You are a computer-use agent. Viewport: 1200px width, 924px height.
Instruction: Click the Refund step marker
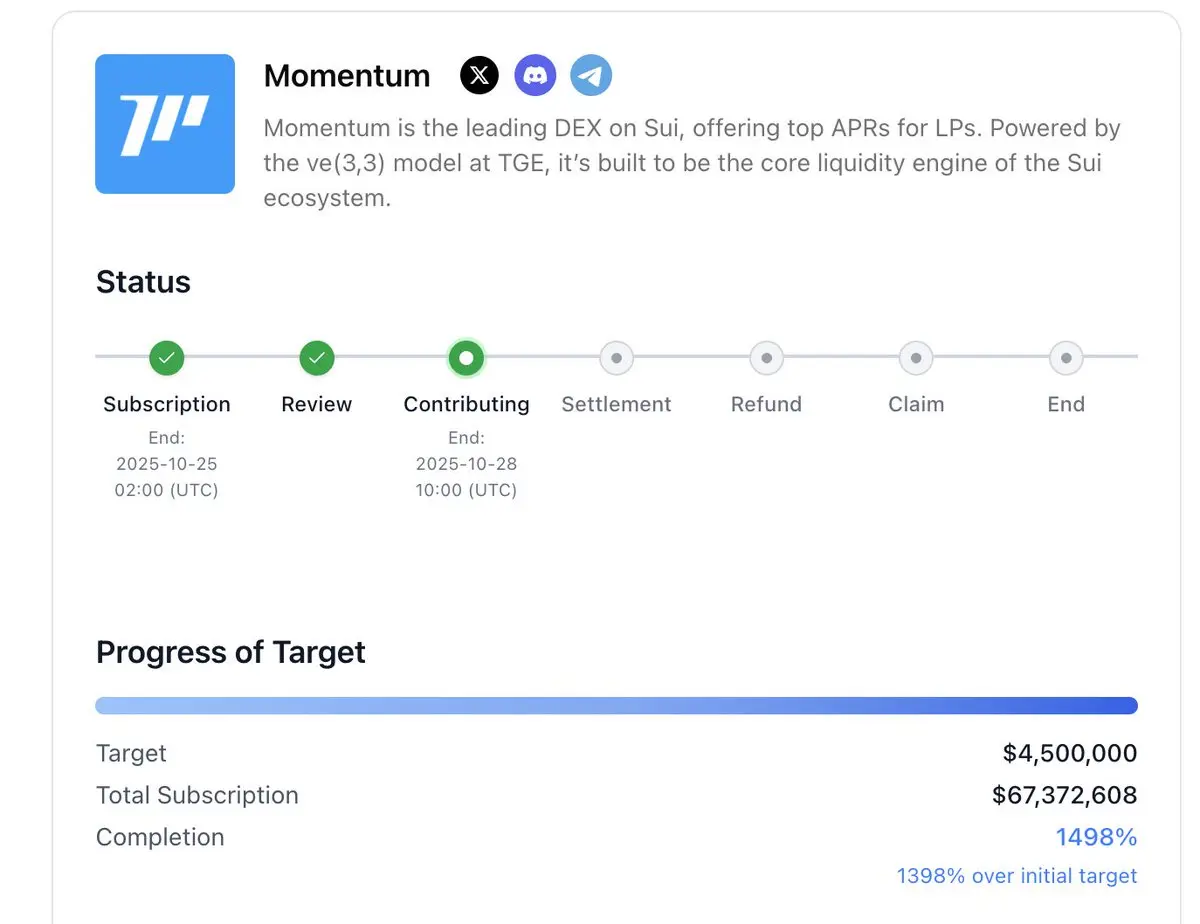click(766, 357)
